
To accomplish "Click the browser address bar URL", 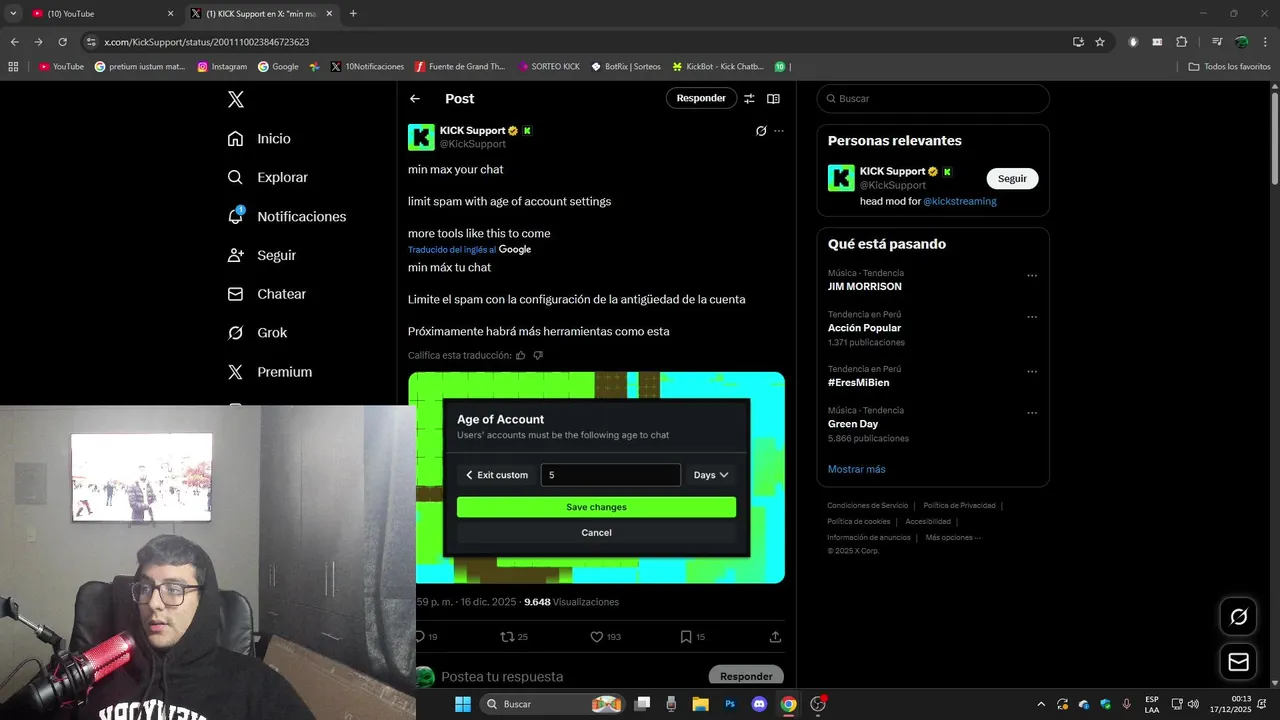I will (207, 42).
